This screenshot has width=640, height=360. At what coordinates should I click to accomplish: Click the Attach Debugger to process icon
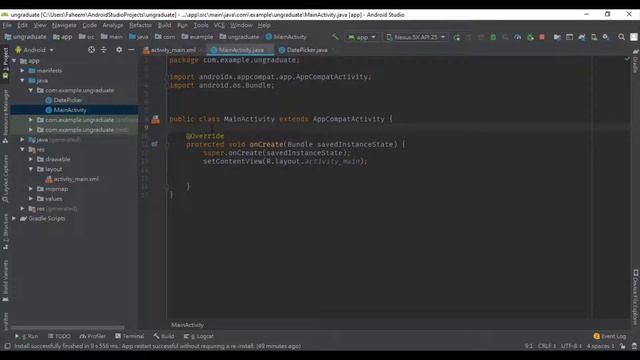click(x=530, y=37)
